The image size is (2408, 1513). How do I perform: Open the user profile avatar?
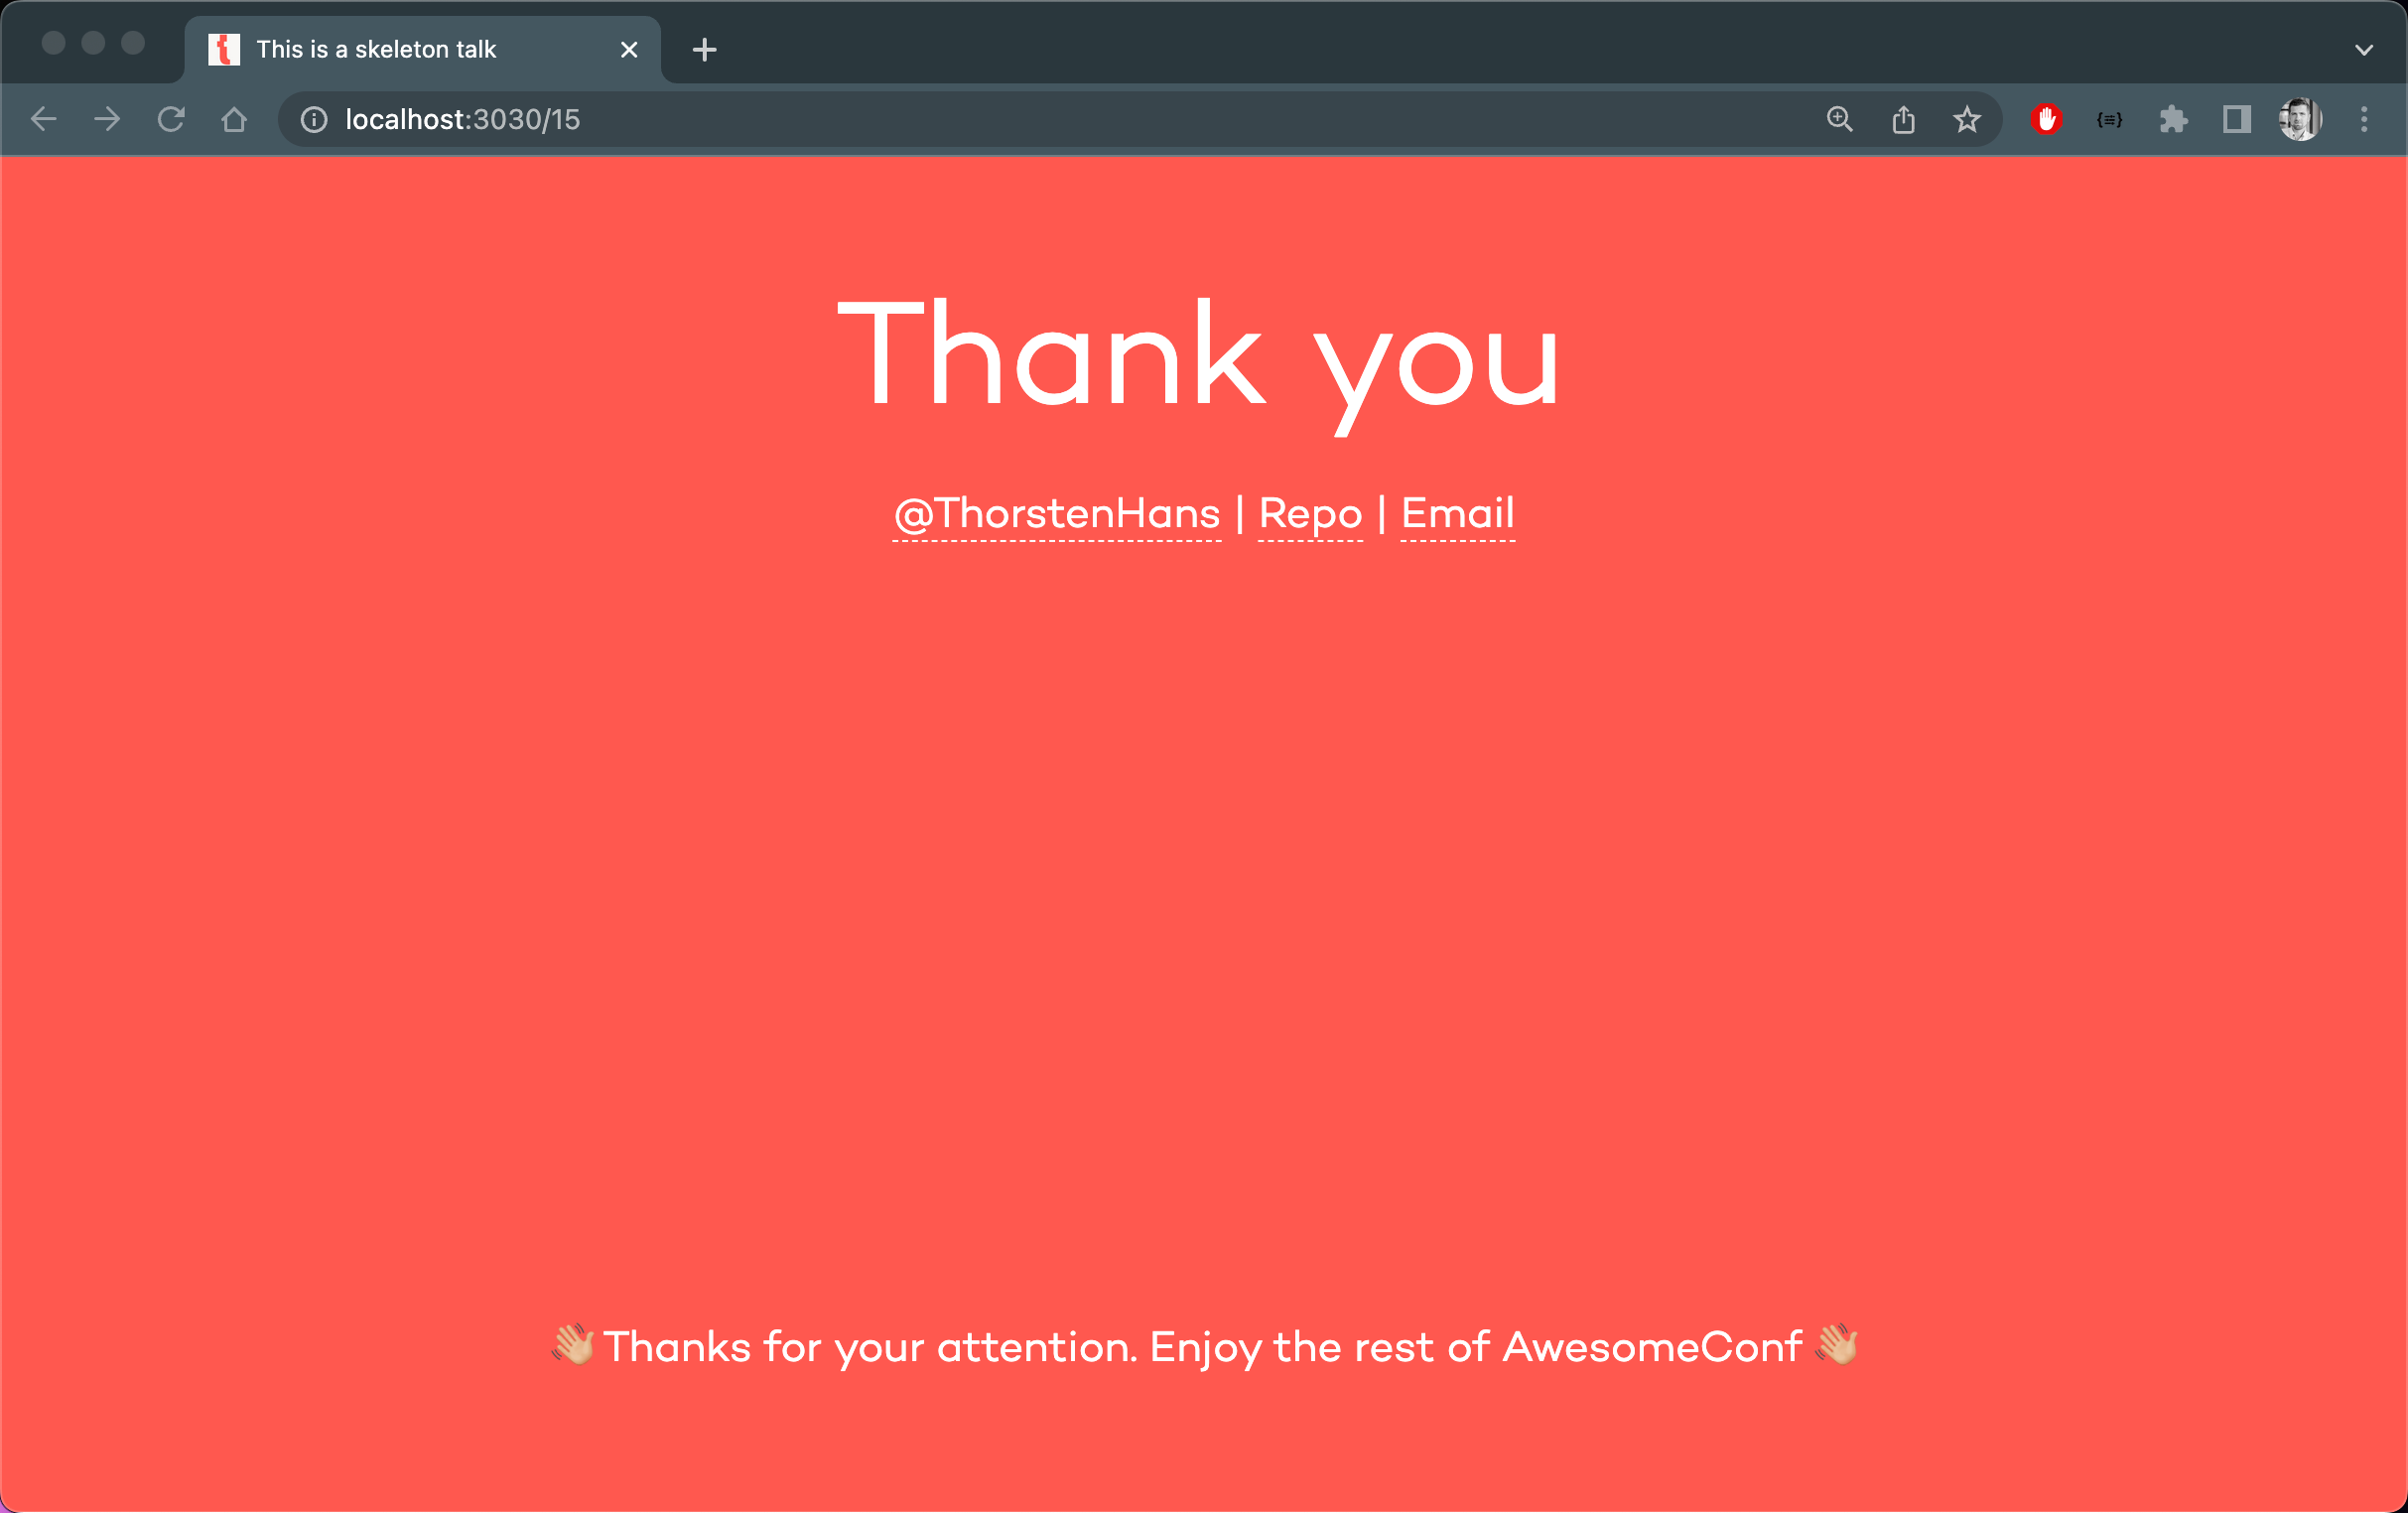click(x=2299, y=120)
